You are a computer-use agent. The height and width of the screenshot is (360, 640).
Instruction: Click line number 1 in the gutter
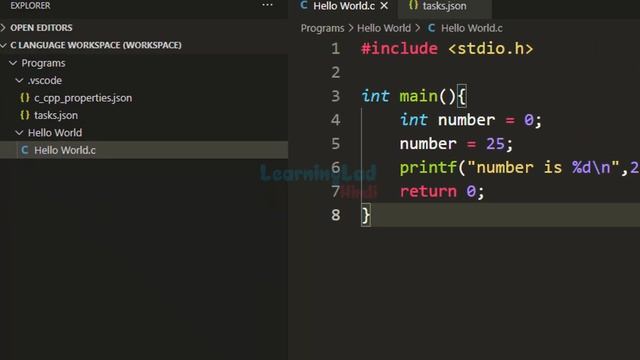point(336,49)
